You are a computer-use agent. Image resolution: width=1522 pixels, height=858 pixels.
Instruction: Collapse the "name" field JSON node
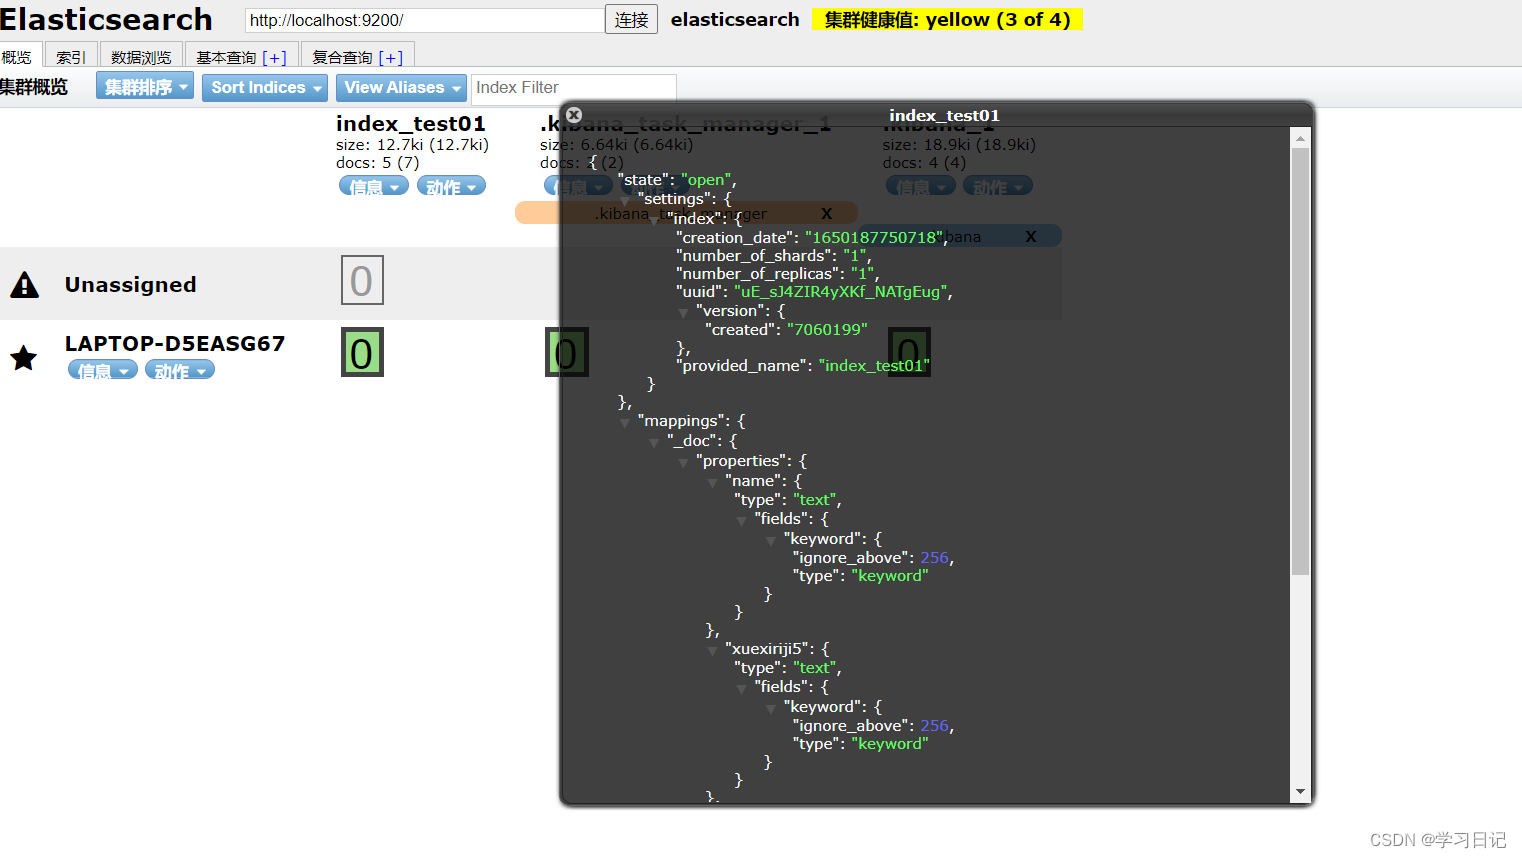click(712, 483)
